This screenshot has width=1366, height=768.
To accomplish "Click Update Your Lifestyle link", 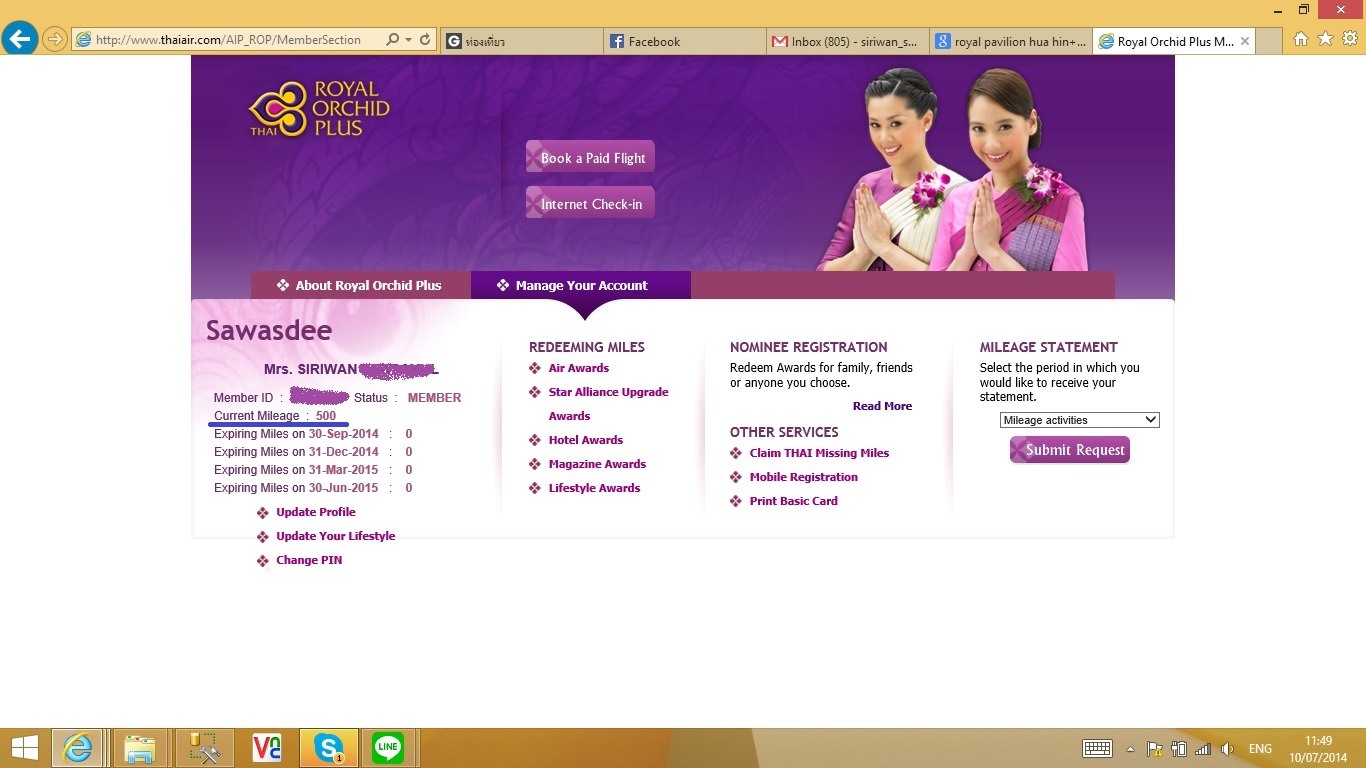I will [335, 536].
